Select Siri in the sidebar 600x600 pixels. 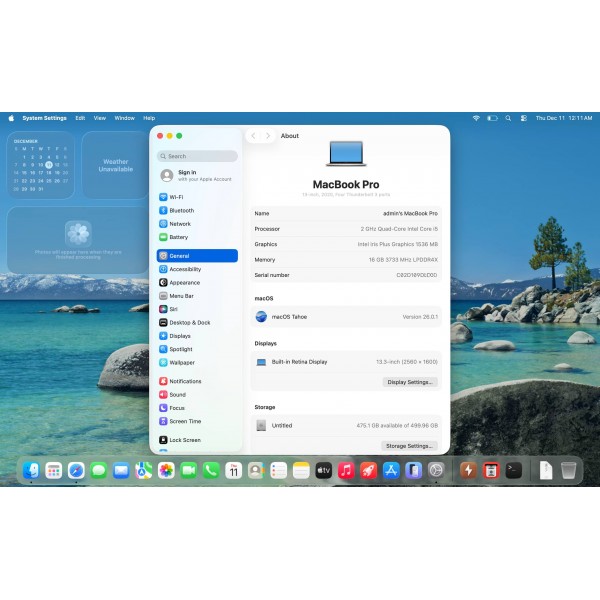pos(173,309)
